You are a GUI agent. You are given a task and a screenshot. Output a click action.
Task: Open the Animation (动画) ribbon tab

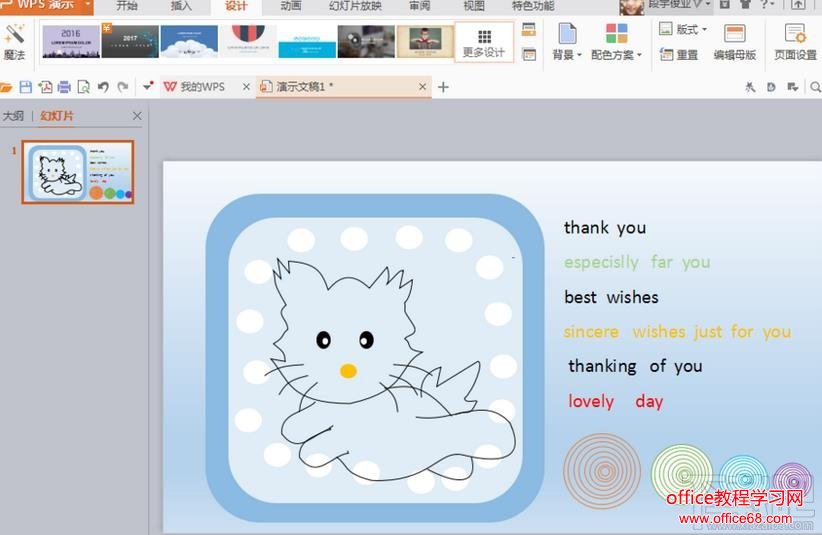click(290, 6)
